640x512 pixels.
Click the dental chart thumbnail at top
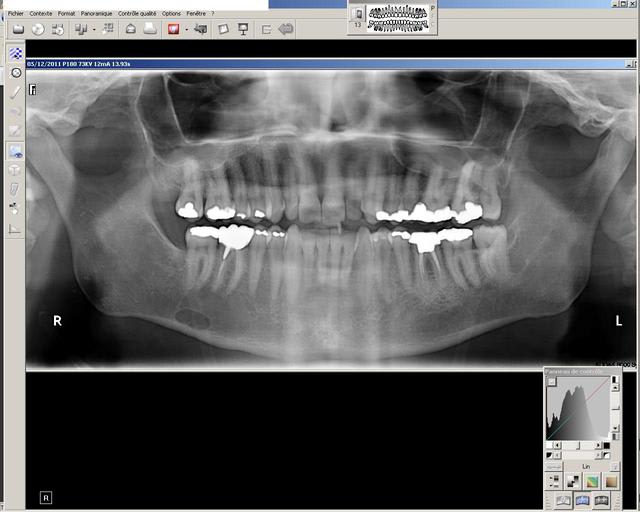click(396, 17)
